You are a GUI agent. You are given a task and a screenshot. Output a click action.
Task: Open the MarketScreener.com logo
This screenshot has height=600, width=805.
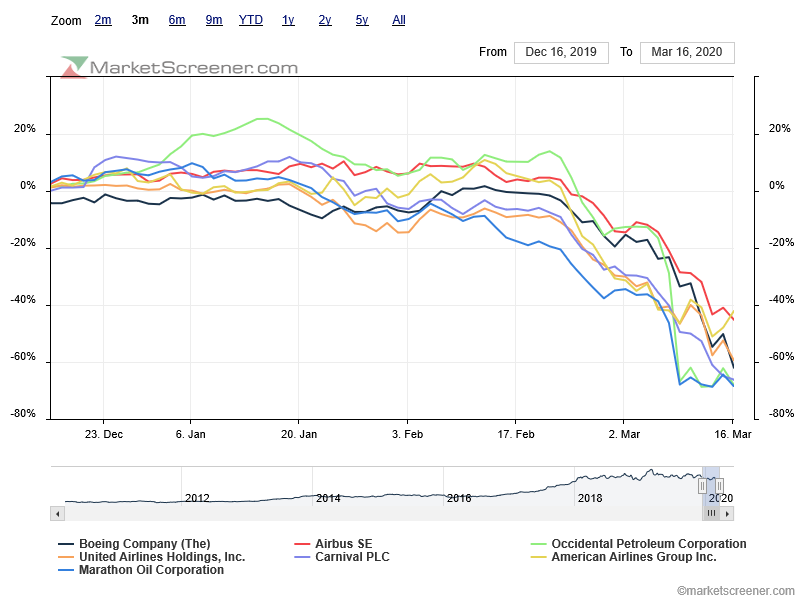[179, 67]
